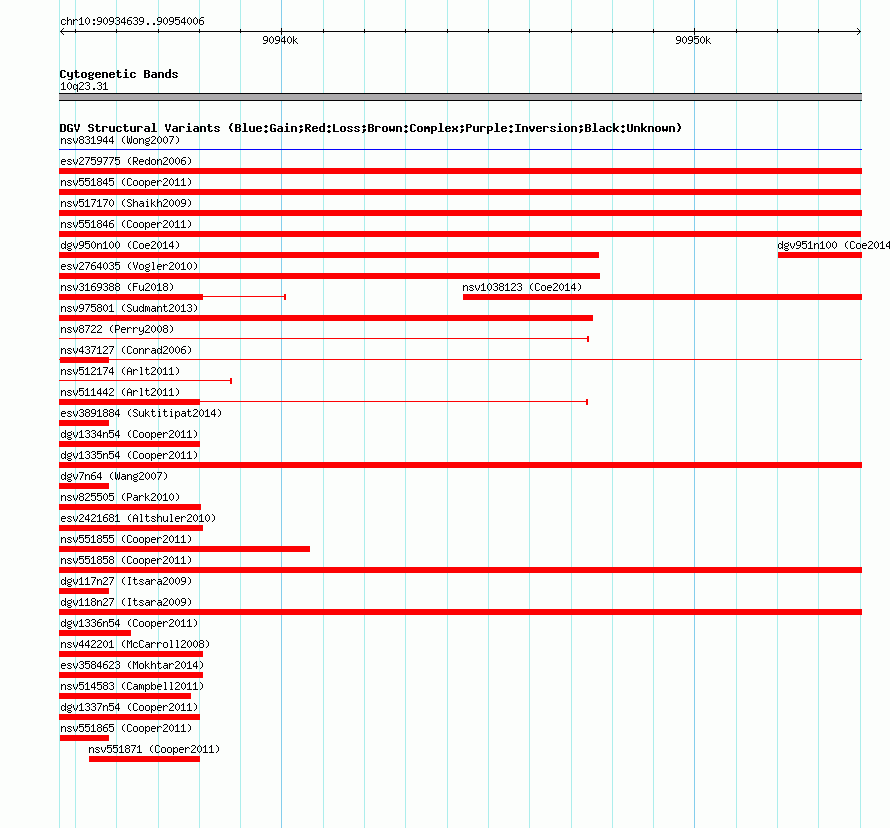Open variant dgv7n64 (Wang2007)
The image size is (890, 828).
pyautogui.click(x=114, y=476)
